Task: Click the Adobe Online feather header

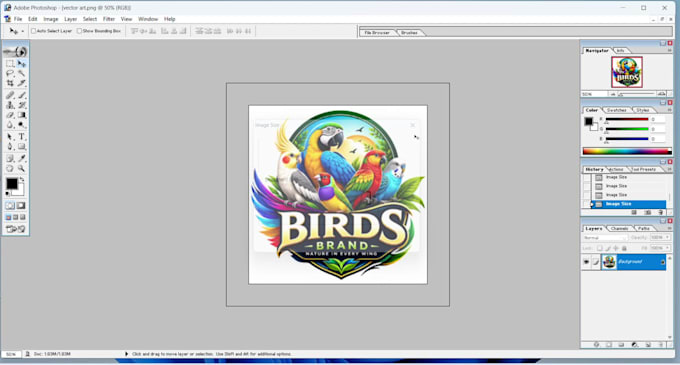Action: coord(16,52)
